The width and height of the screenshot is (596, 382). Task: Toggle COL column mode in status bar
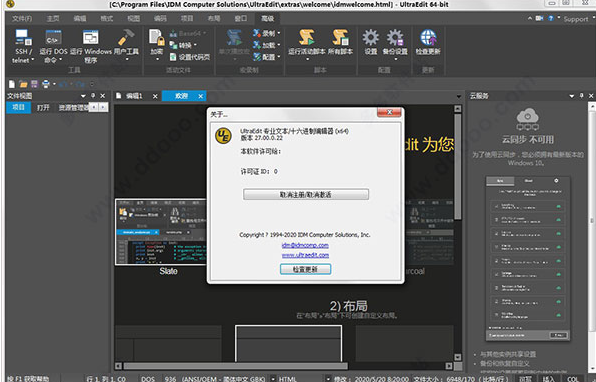[x=572, y=379]
